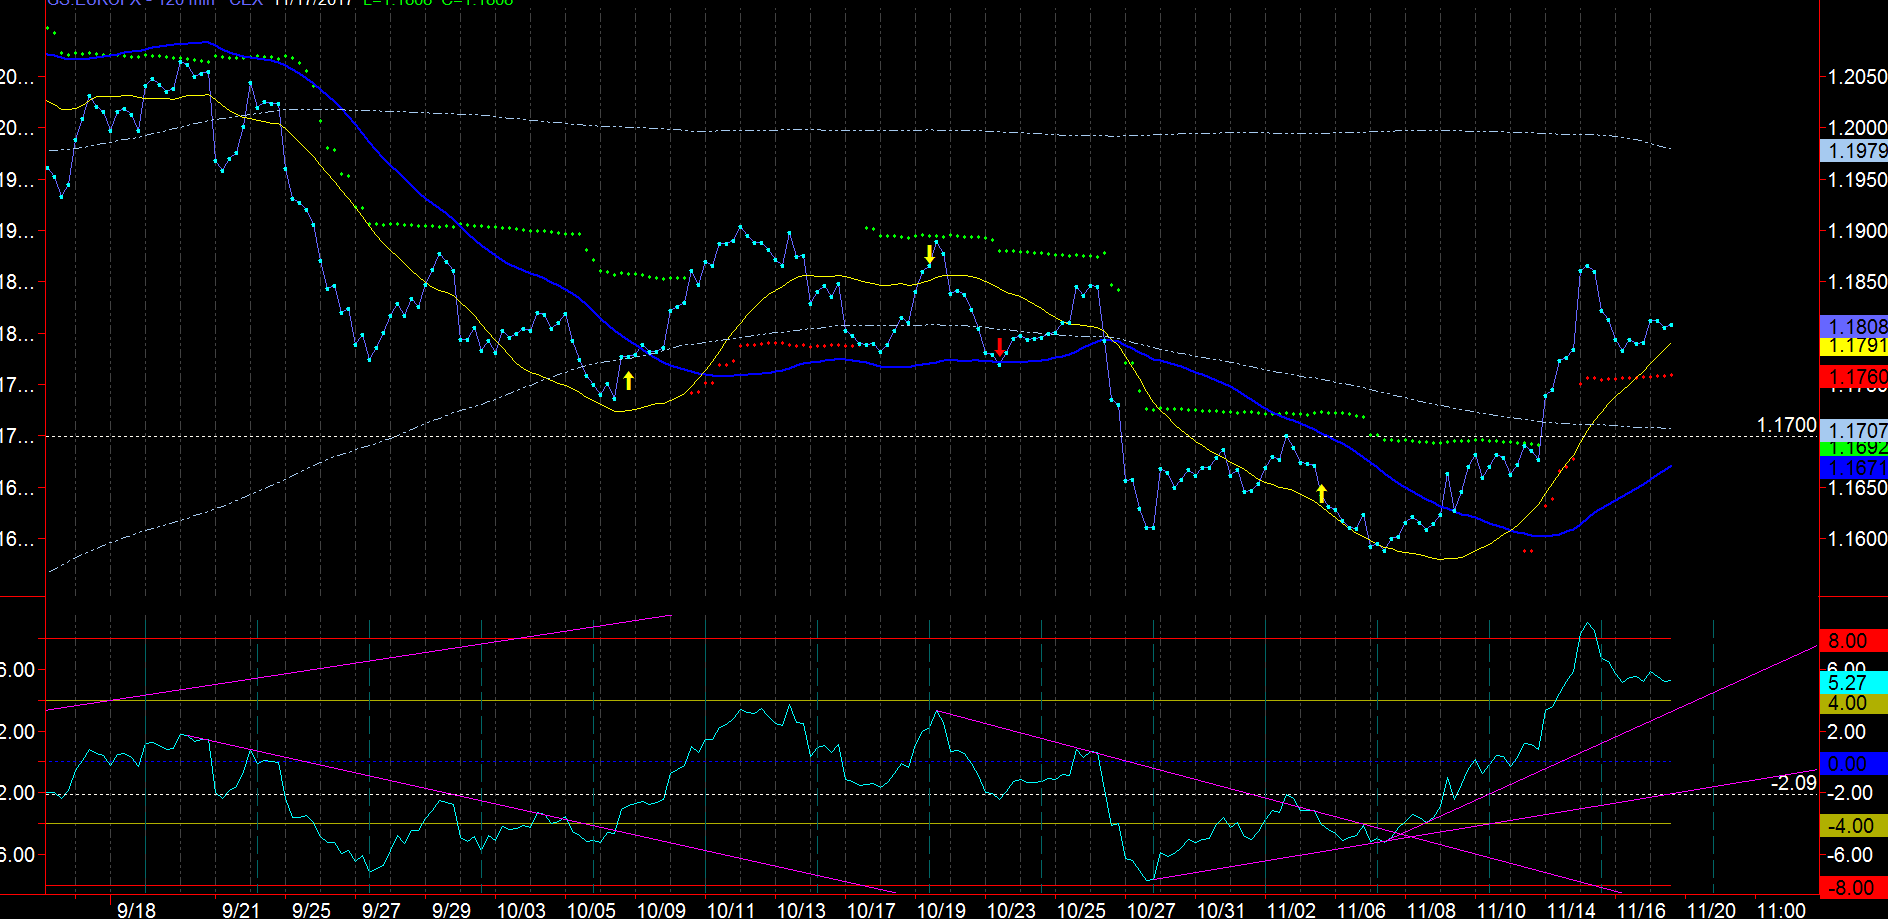Click the 11:00 time label
This screenshot has height=919, width=1888.
click(x=1781, y=910)
